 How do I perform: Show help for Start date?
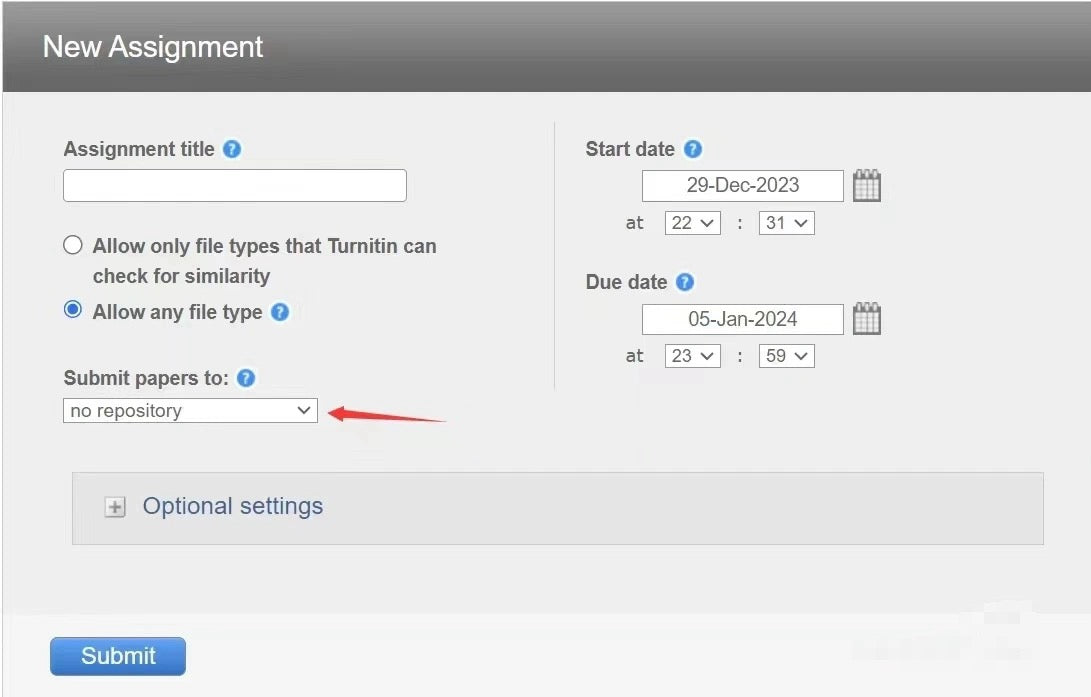pyautogui.click(x=693, y=149)
